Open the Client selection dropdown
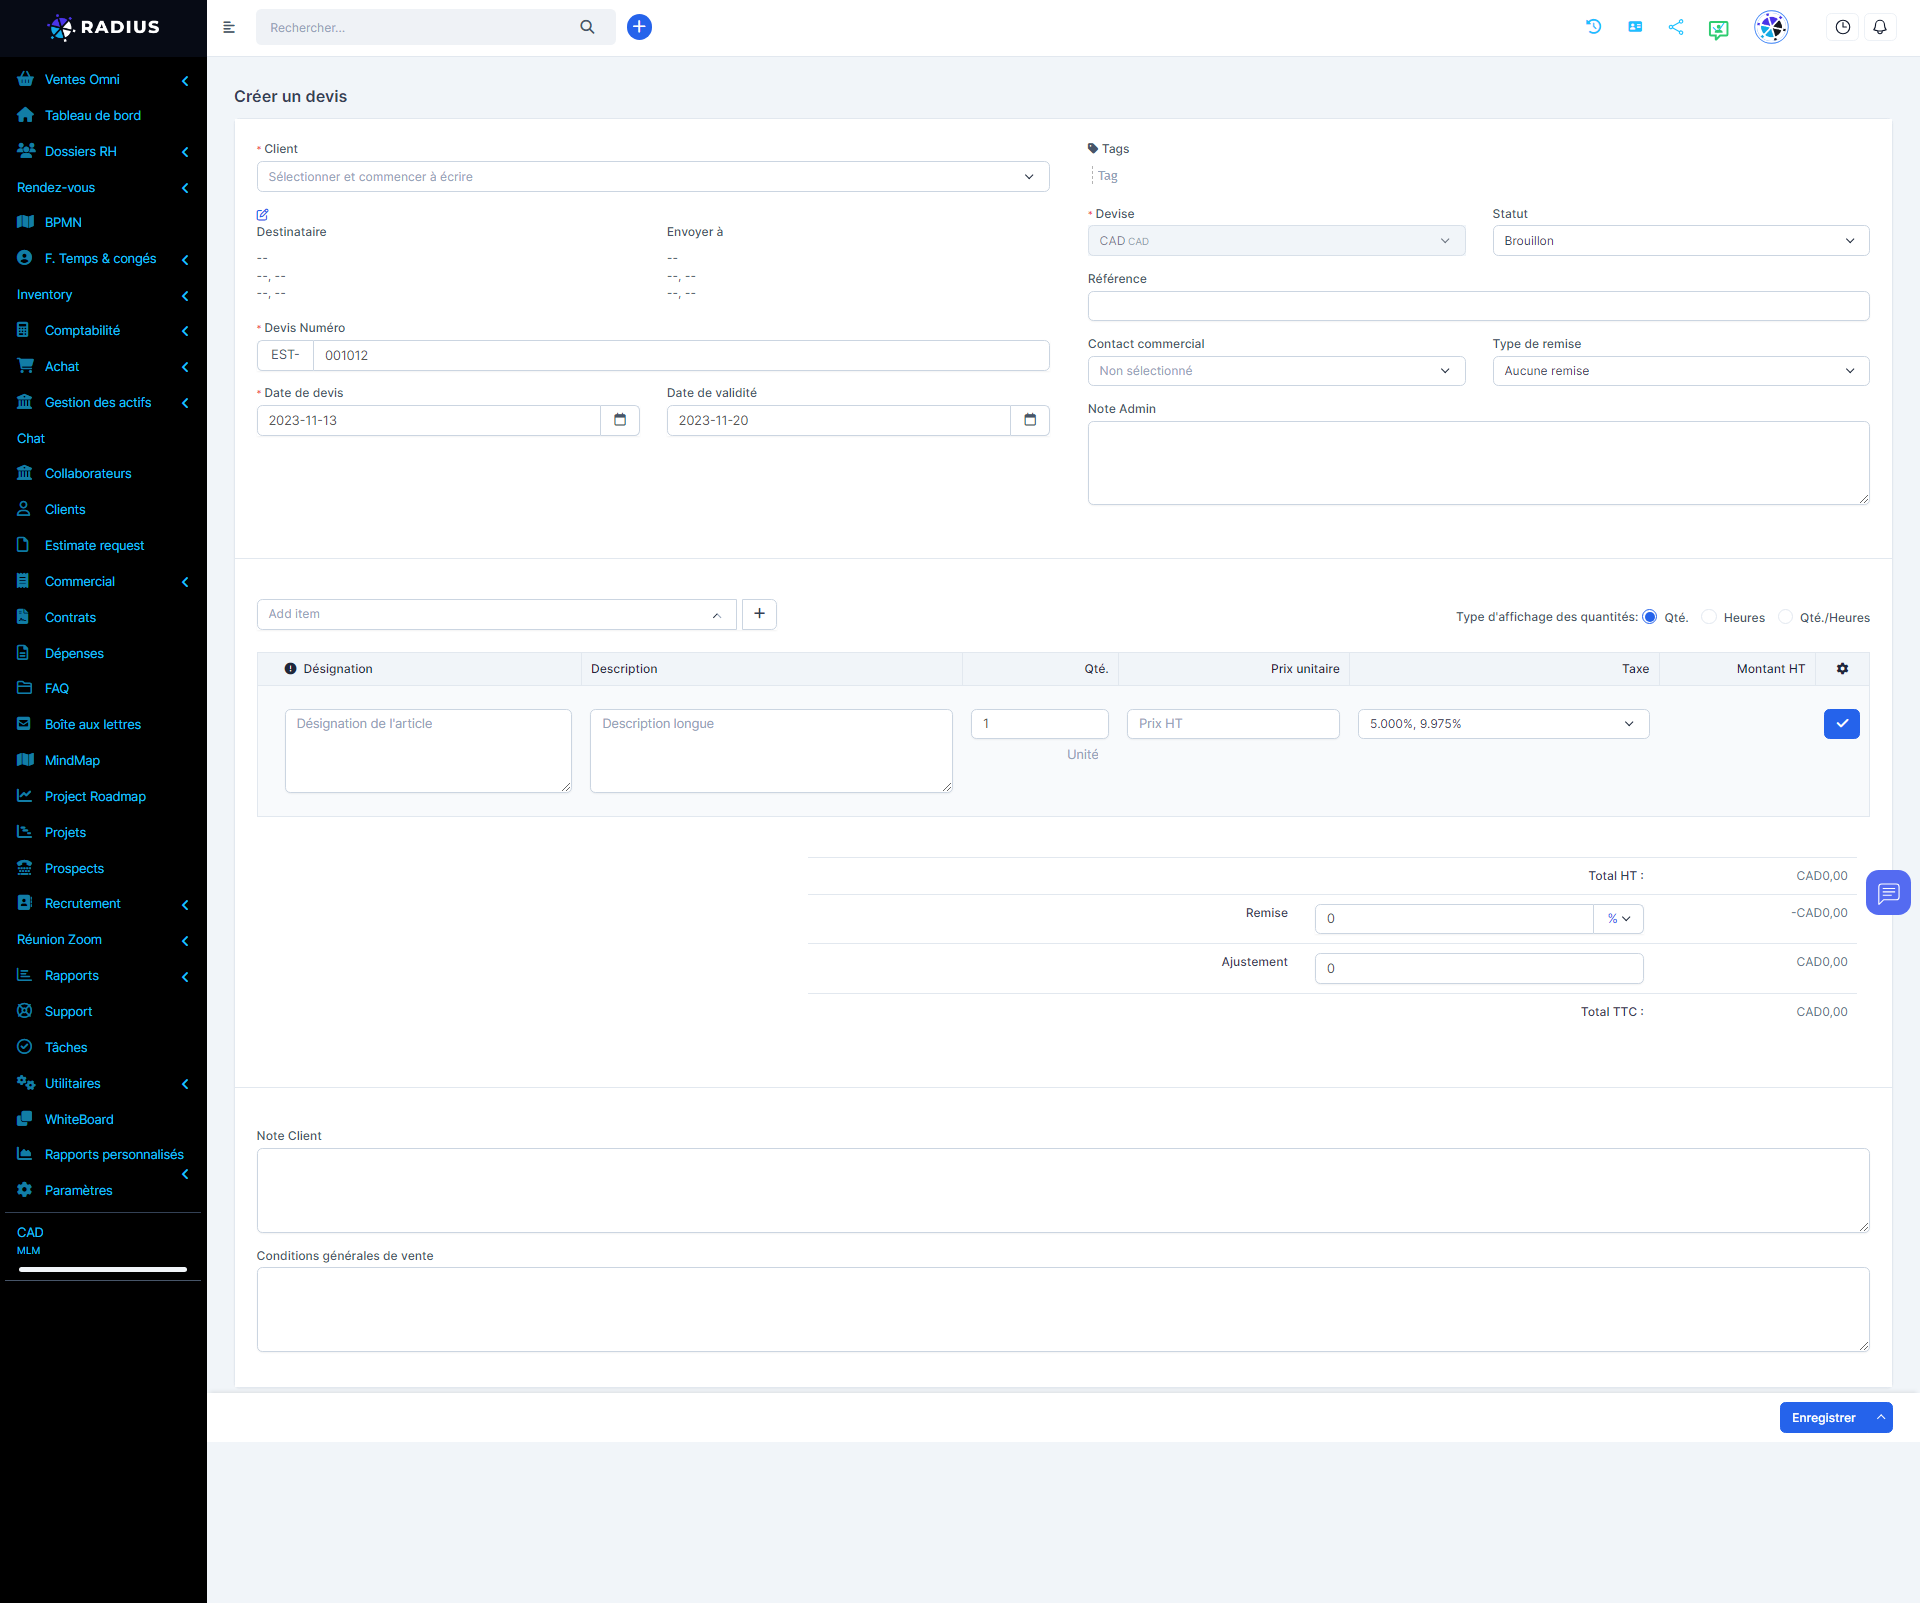This screenshot has height=1603, width=1920. click(653, 177)
